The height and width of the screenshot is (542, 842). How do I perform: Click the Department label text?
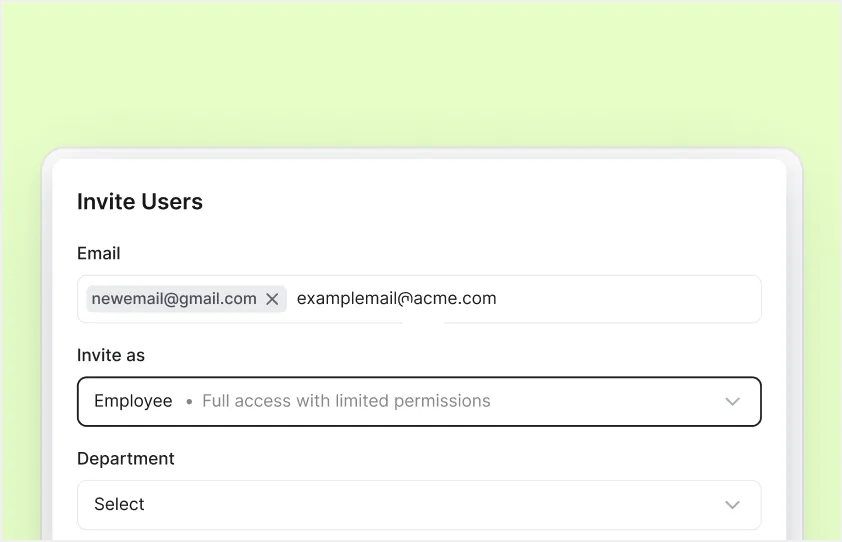[x=126, y=459]
